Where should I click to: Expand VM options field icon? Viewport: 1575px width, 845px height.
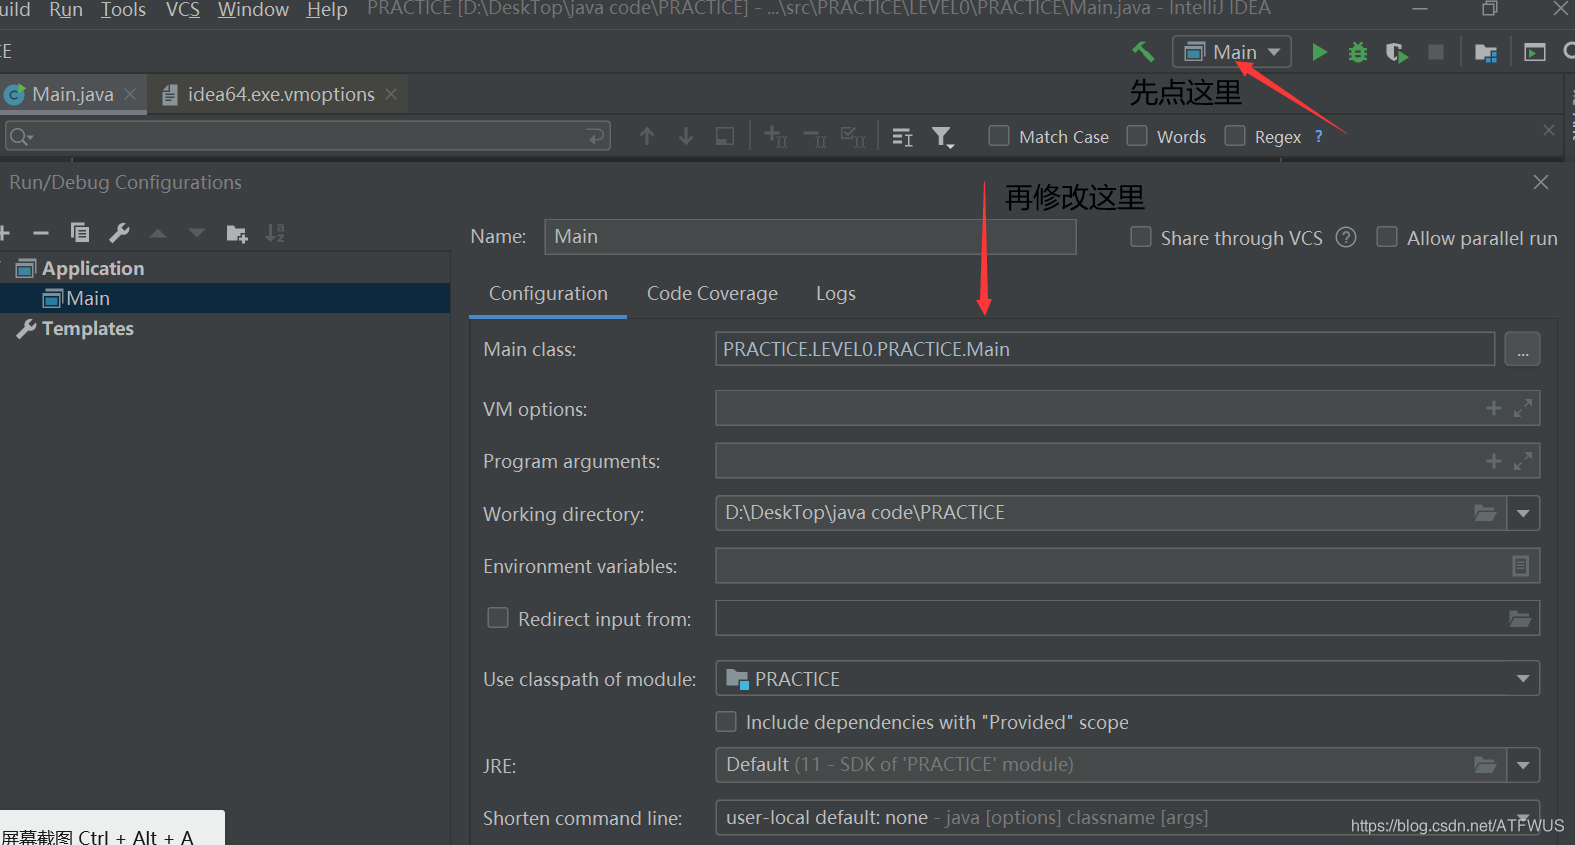click(1523, 408)
